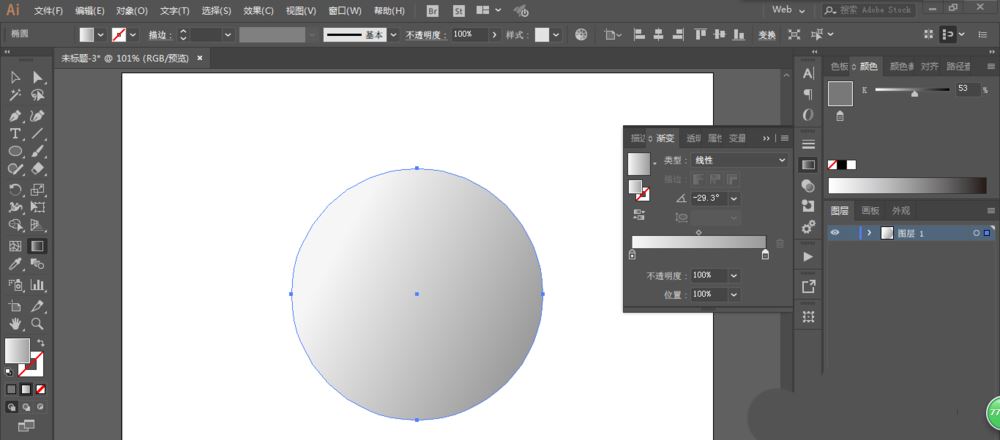Viewport: 1000px width, 440px height.
Task: Open the 效果(C) menu
Action: pyautogui.click(x=258, y=11)
